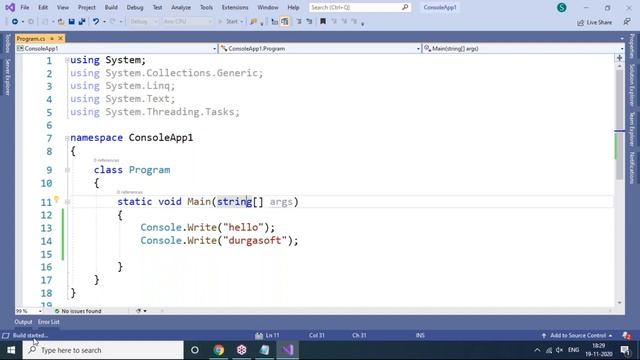Viewport: 640px width, 360px height.
Task: Undo the last edit
Action: coord(96,22)
